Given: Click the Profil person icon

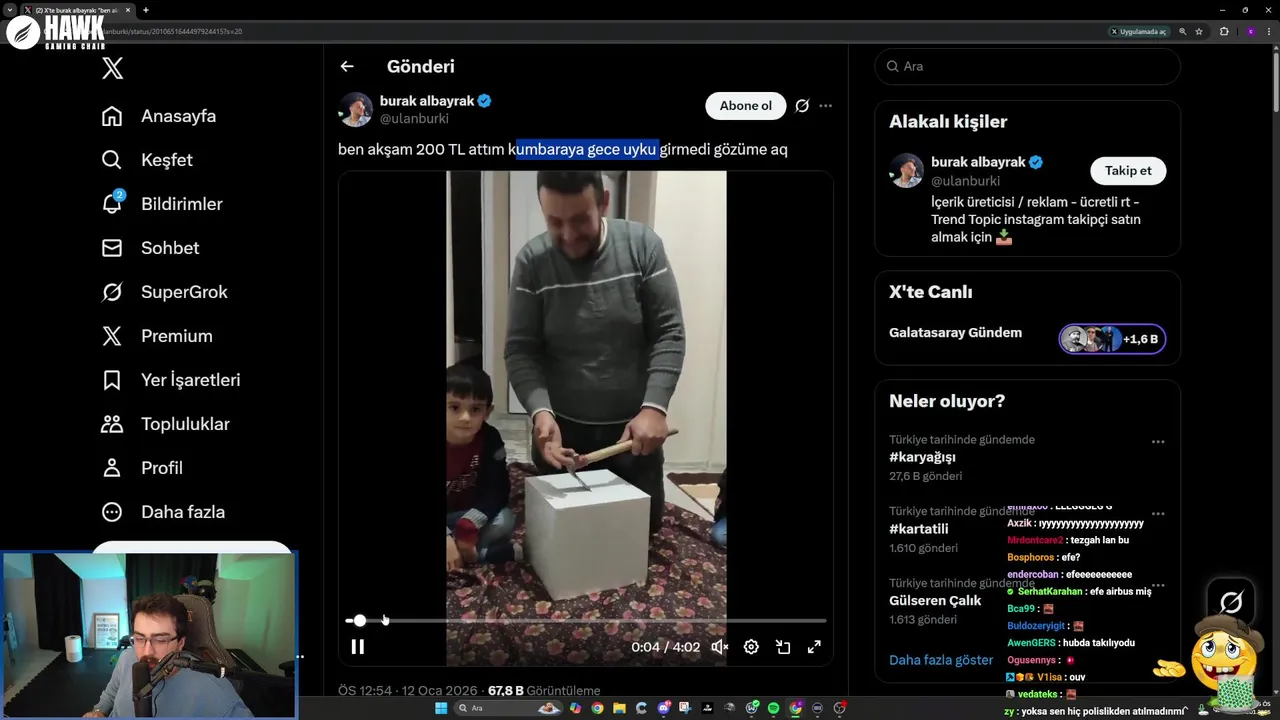Looking at the screenshot, I should pos(112,468).
